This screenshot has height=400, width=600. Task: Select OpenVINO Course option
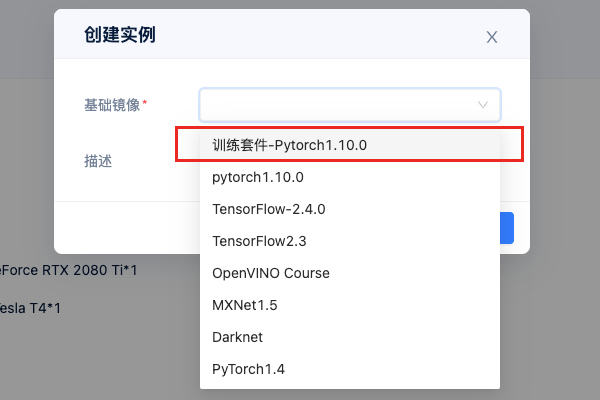coord(350,273)
